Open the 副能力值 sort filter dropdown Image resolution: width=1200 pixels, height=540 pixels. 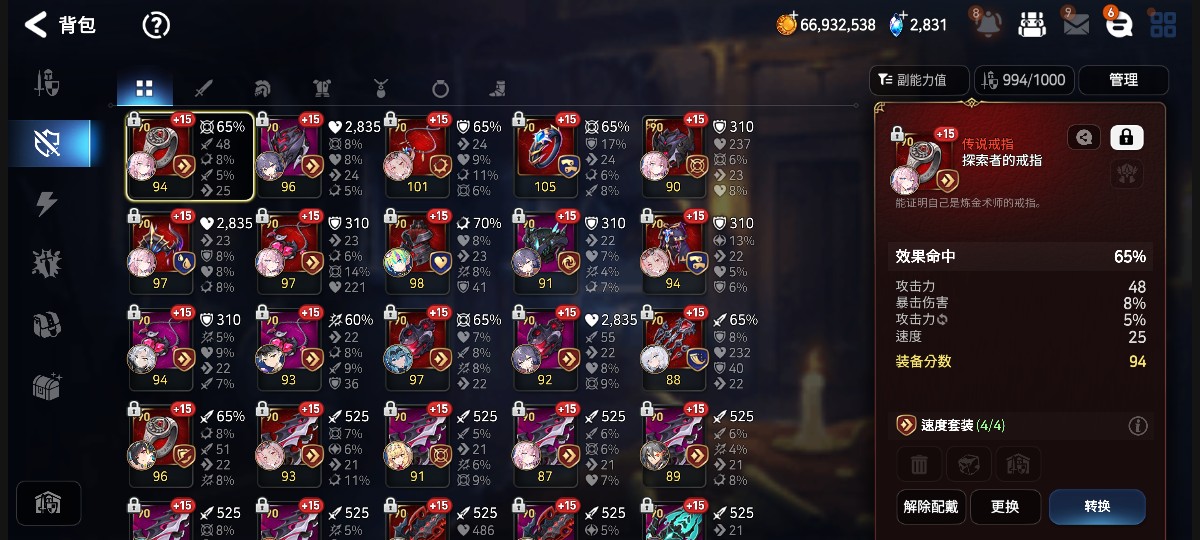920,80
